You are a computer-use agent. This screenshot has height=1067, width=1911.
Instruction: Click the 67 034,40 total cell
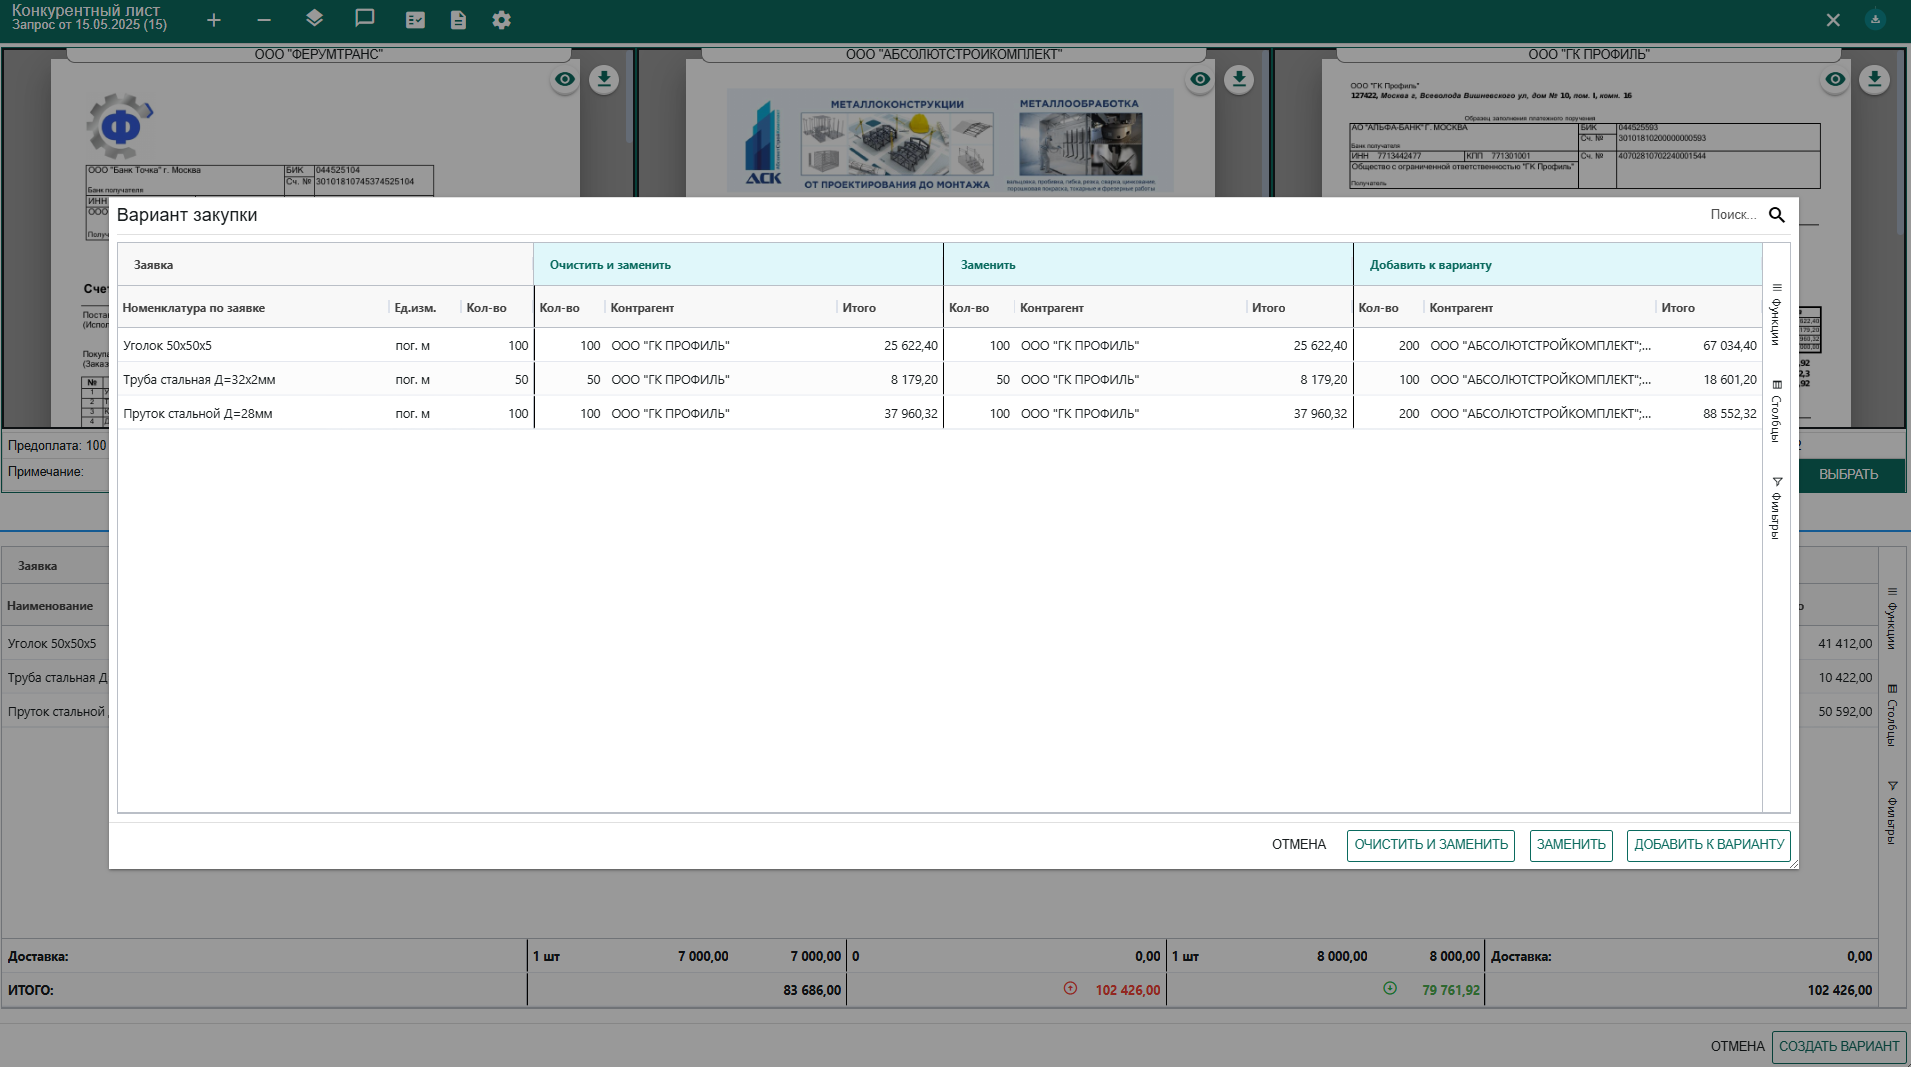(x=1729, y=346)
